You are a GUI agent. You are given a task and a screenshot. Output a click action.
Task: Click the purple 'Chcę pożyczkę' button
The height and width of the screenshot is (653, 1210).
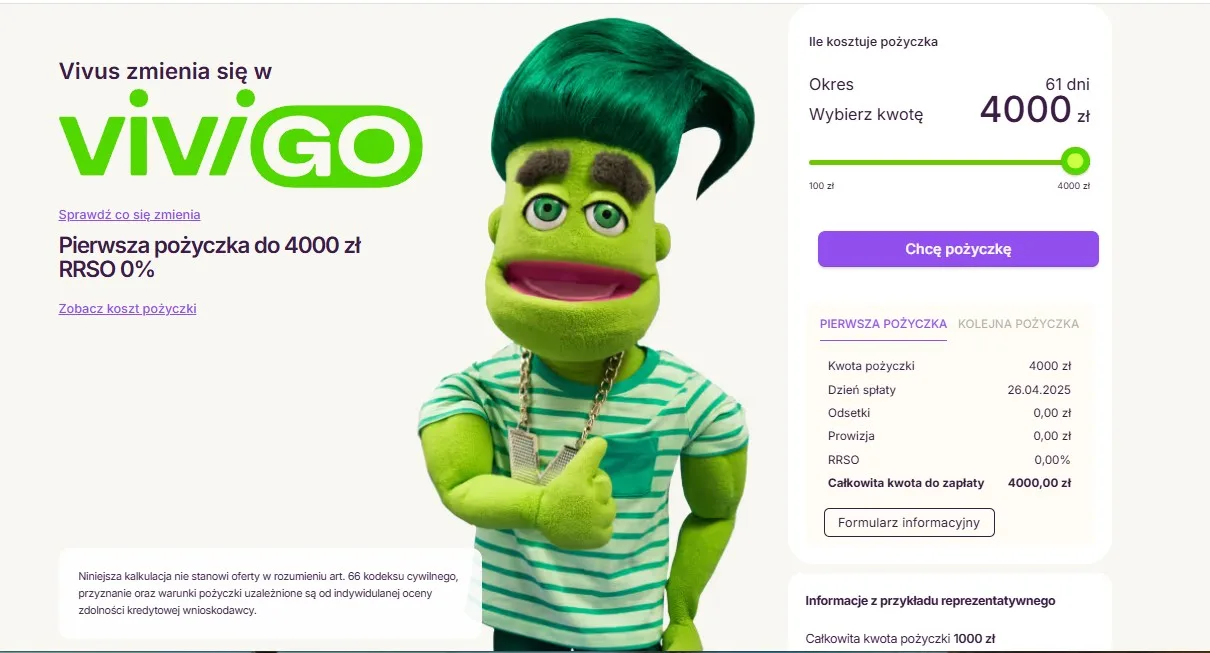958,249
